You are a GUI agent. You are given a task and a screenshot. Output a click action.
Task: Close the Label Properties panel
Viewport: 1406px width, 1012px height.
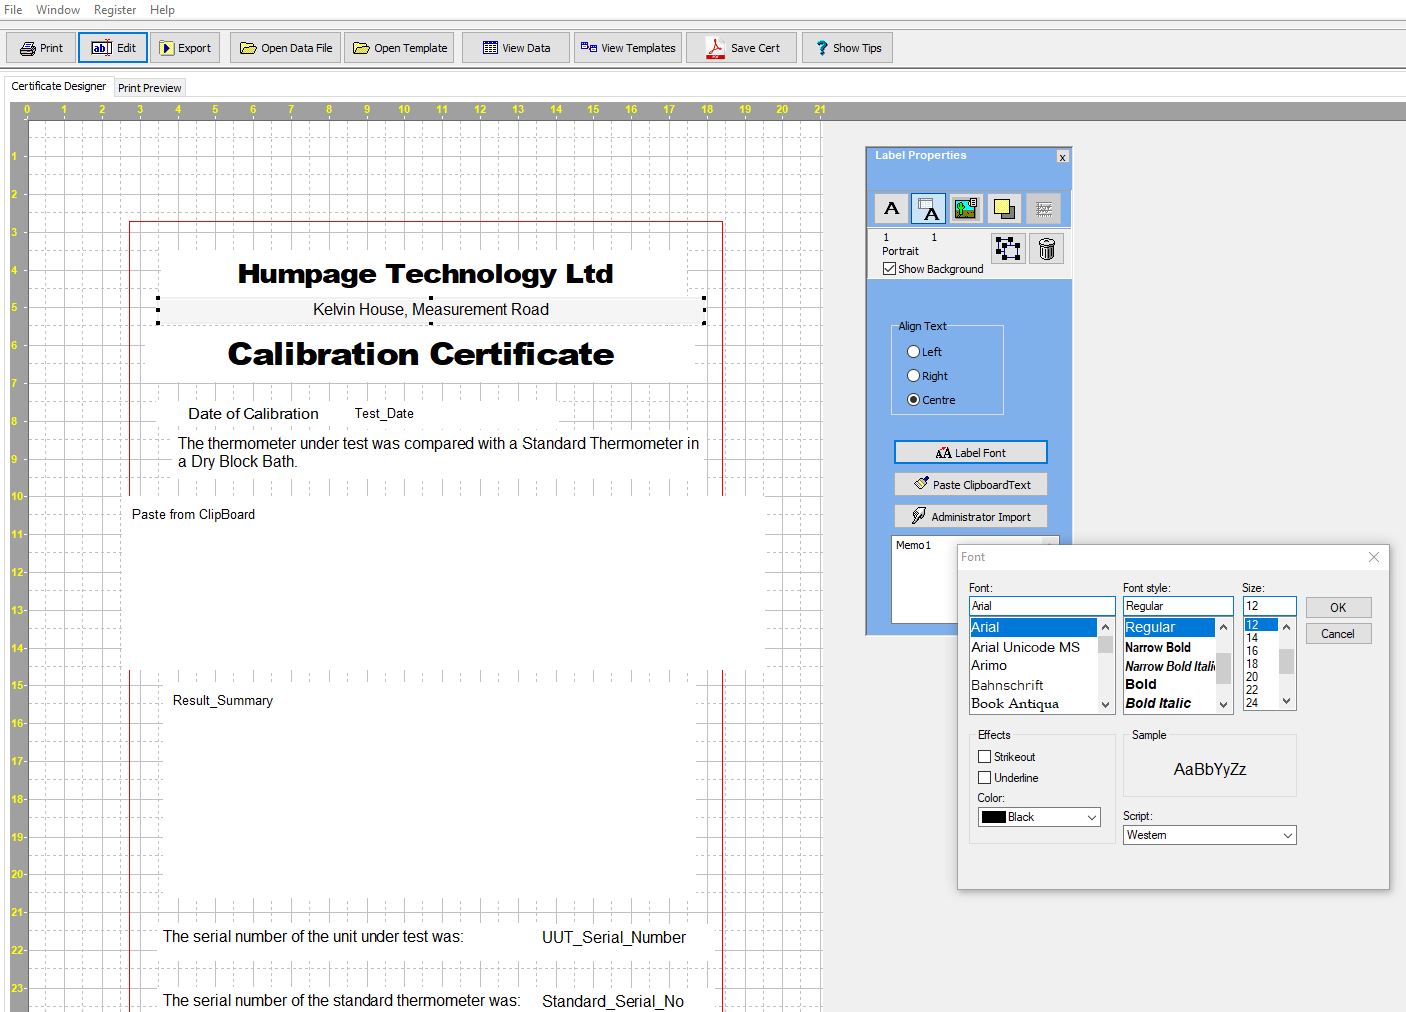1062,157
